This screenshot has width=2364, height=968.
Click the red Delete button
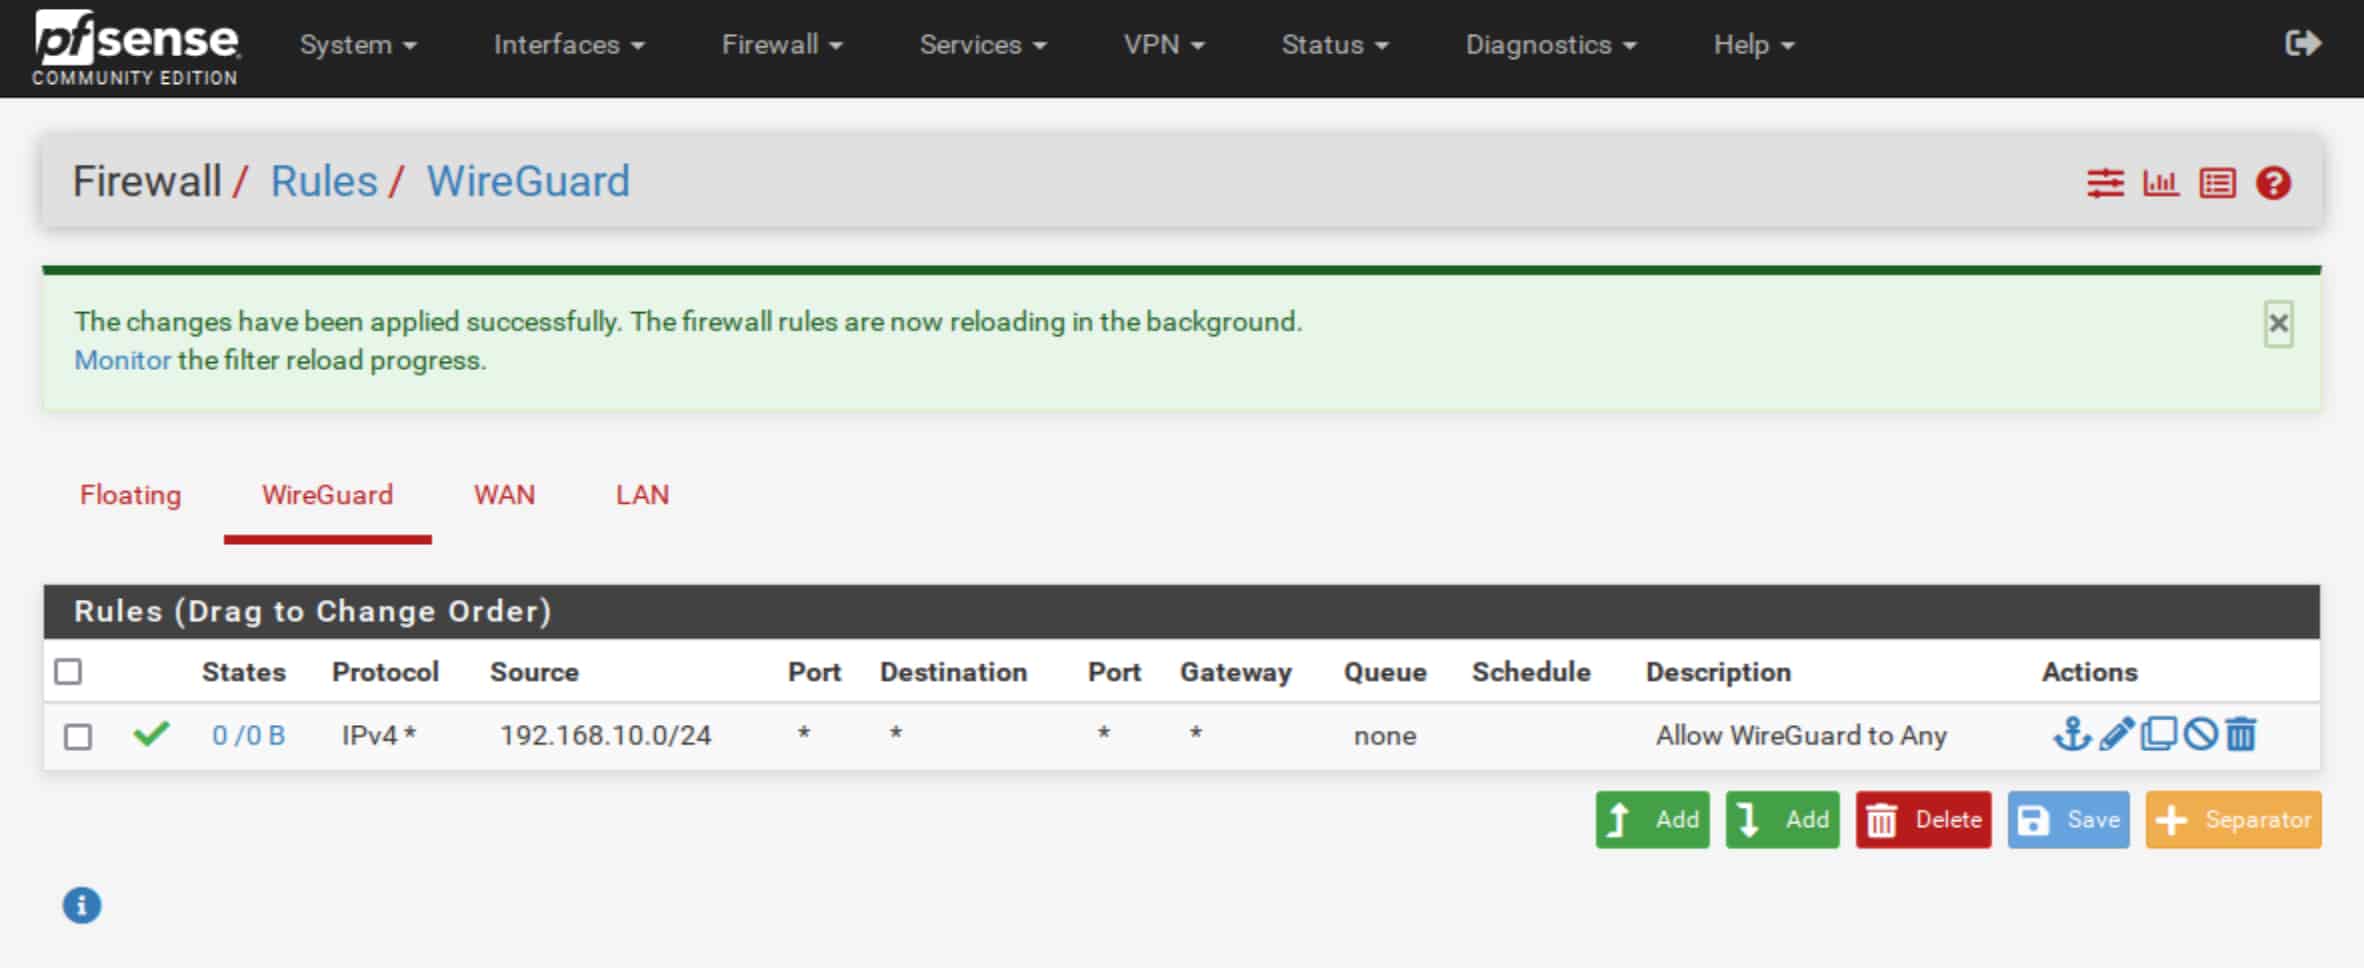click(1924, 820)
